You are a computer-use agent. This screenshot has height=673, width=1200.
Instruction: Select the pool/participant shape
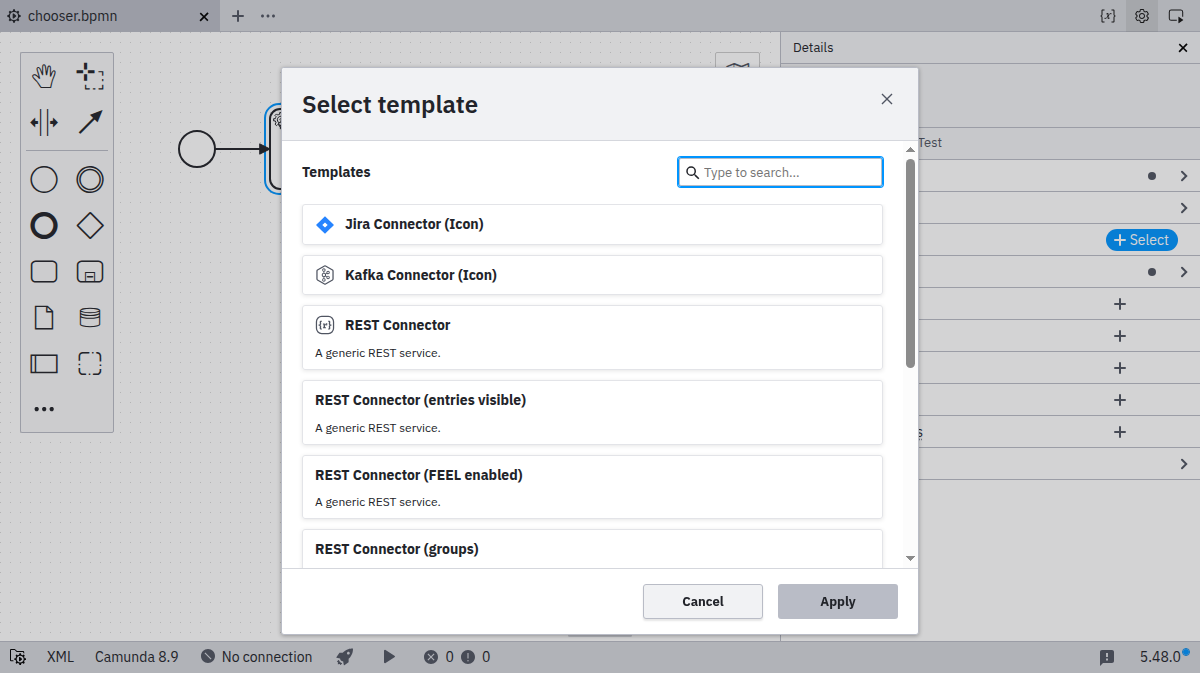point(44,364)
